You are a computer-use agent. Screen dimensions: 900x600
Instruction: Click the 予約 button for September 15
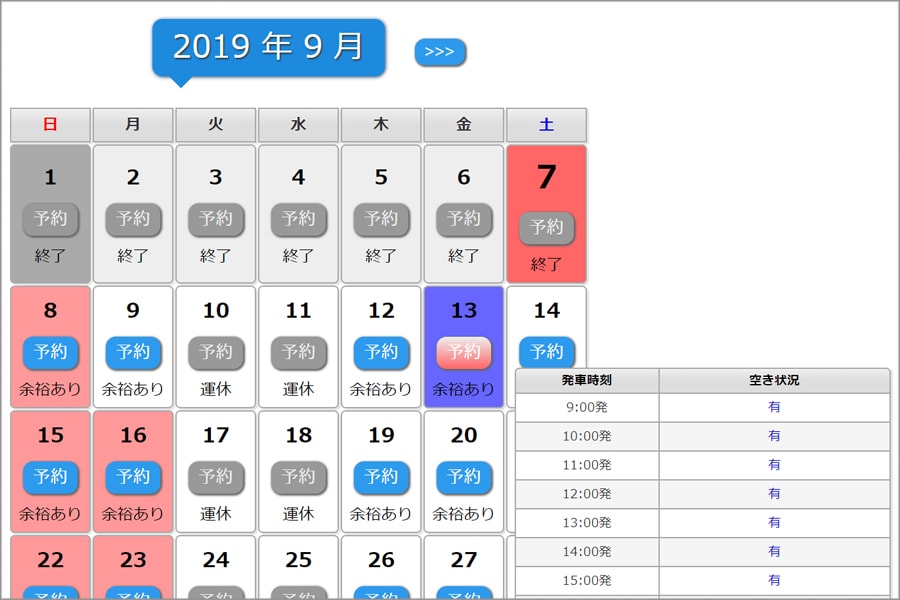click(51, 477)
